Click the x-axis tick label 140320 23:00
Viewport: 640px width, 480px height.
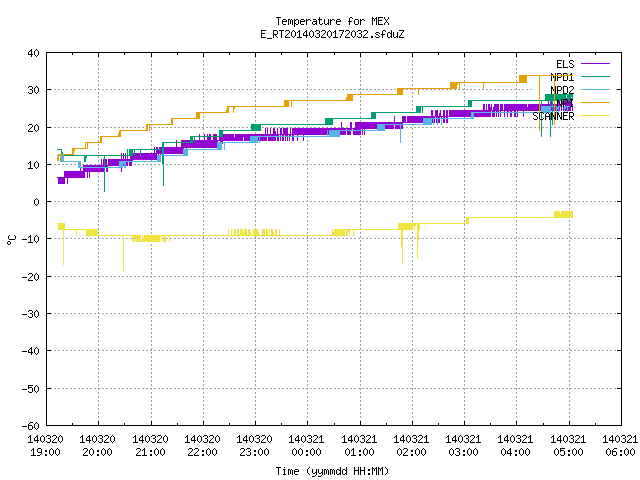[255, 446]
